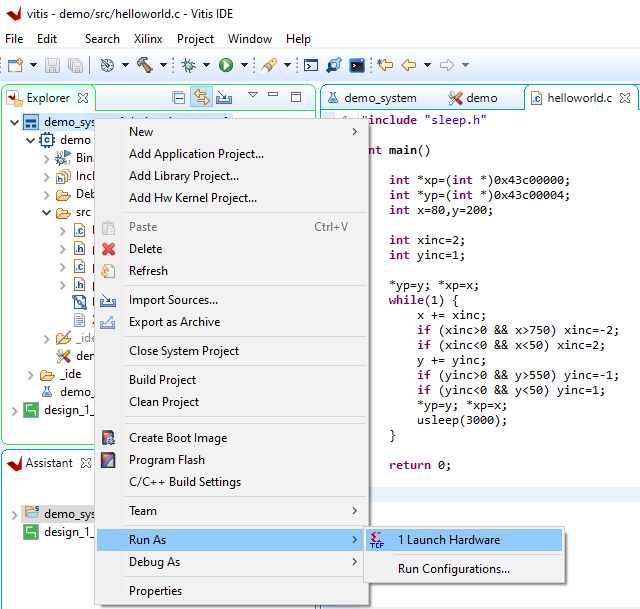The width and height of the screenshot is (640, 609).
Task: Open the Xilinx menu in menu bar
Action: pyautogui.click(x=148, y=39)
